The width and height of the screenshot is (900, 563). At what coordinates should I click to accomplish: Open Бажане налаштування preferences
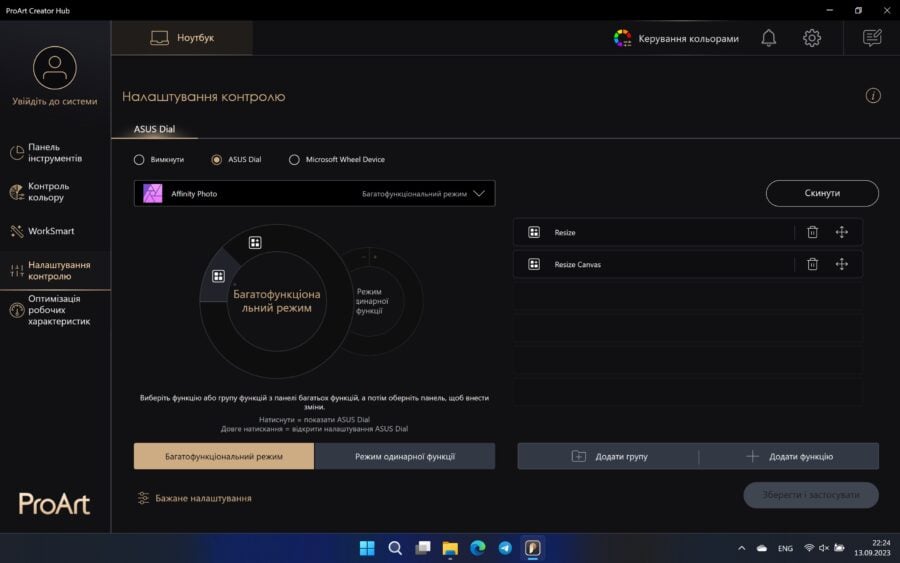point(195,498)
